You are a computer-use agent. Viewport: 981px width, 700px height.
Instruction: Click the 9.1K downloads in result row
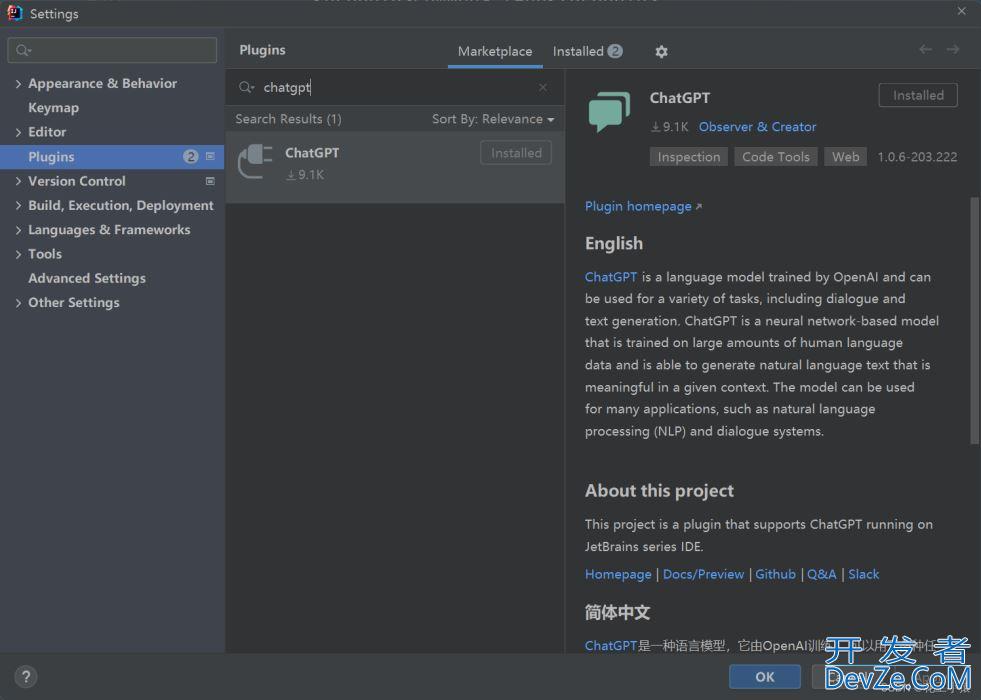(x=305, y=175)
